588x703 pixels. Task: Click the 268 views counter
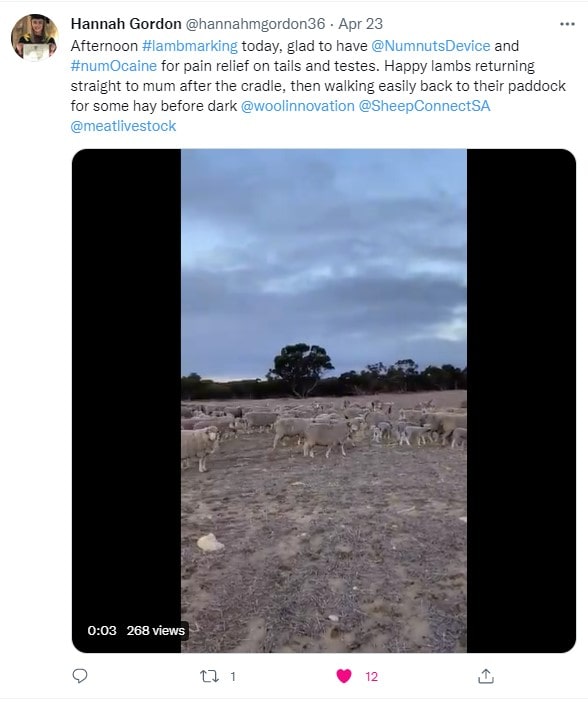pos(156,630)
